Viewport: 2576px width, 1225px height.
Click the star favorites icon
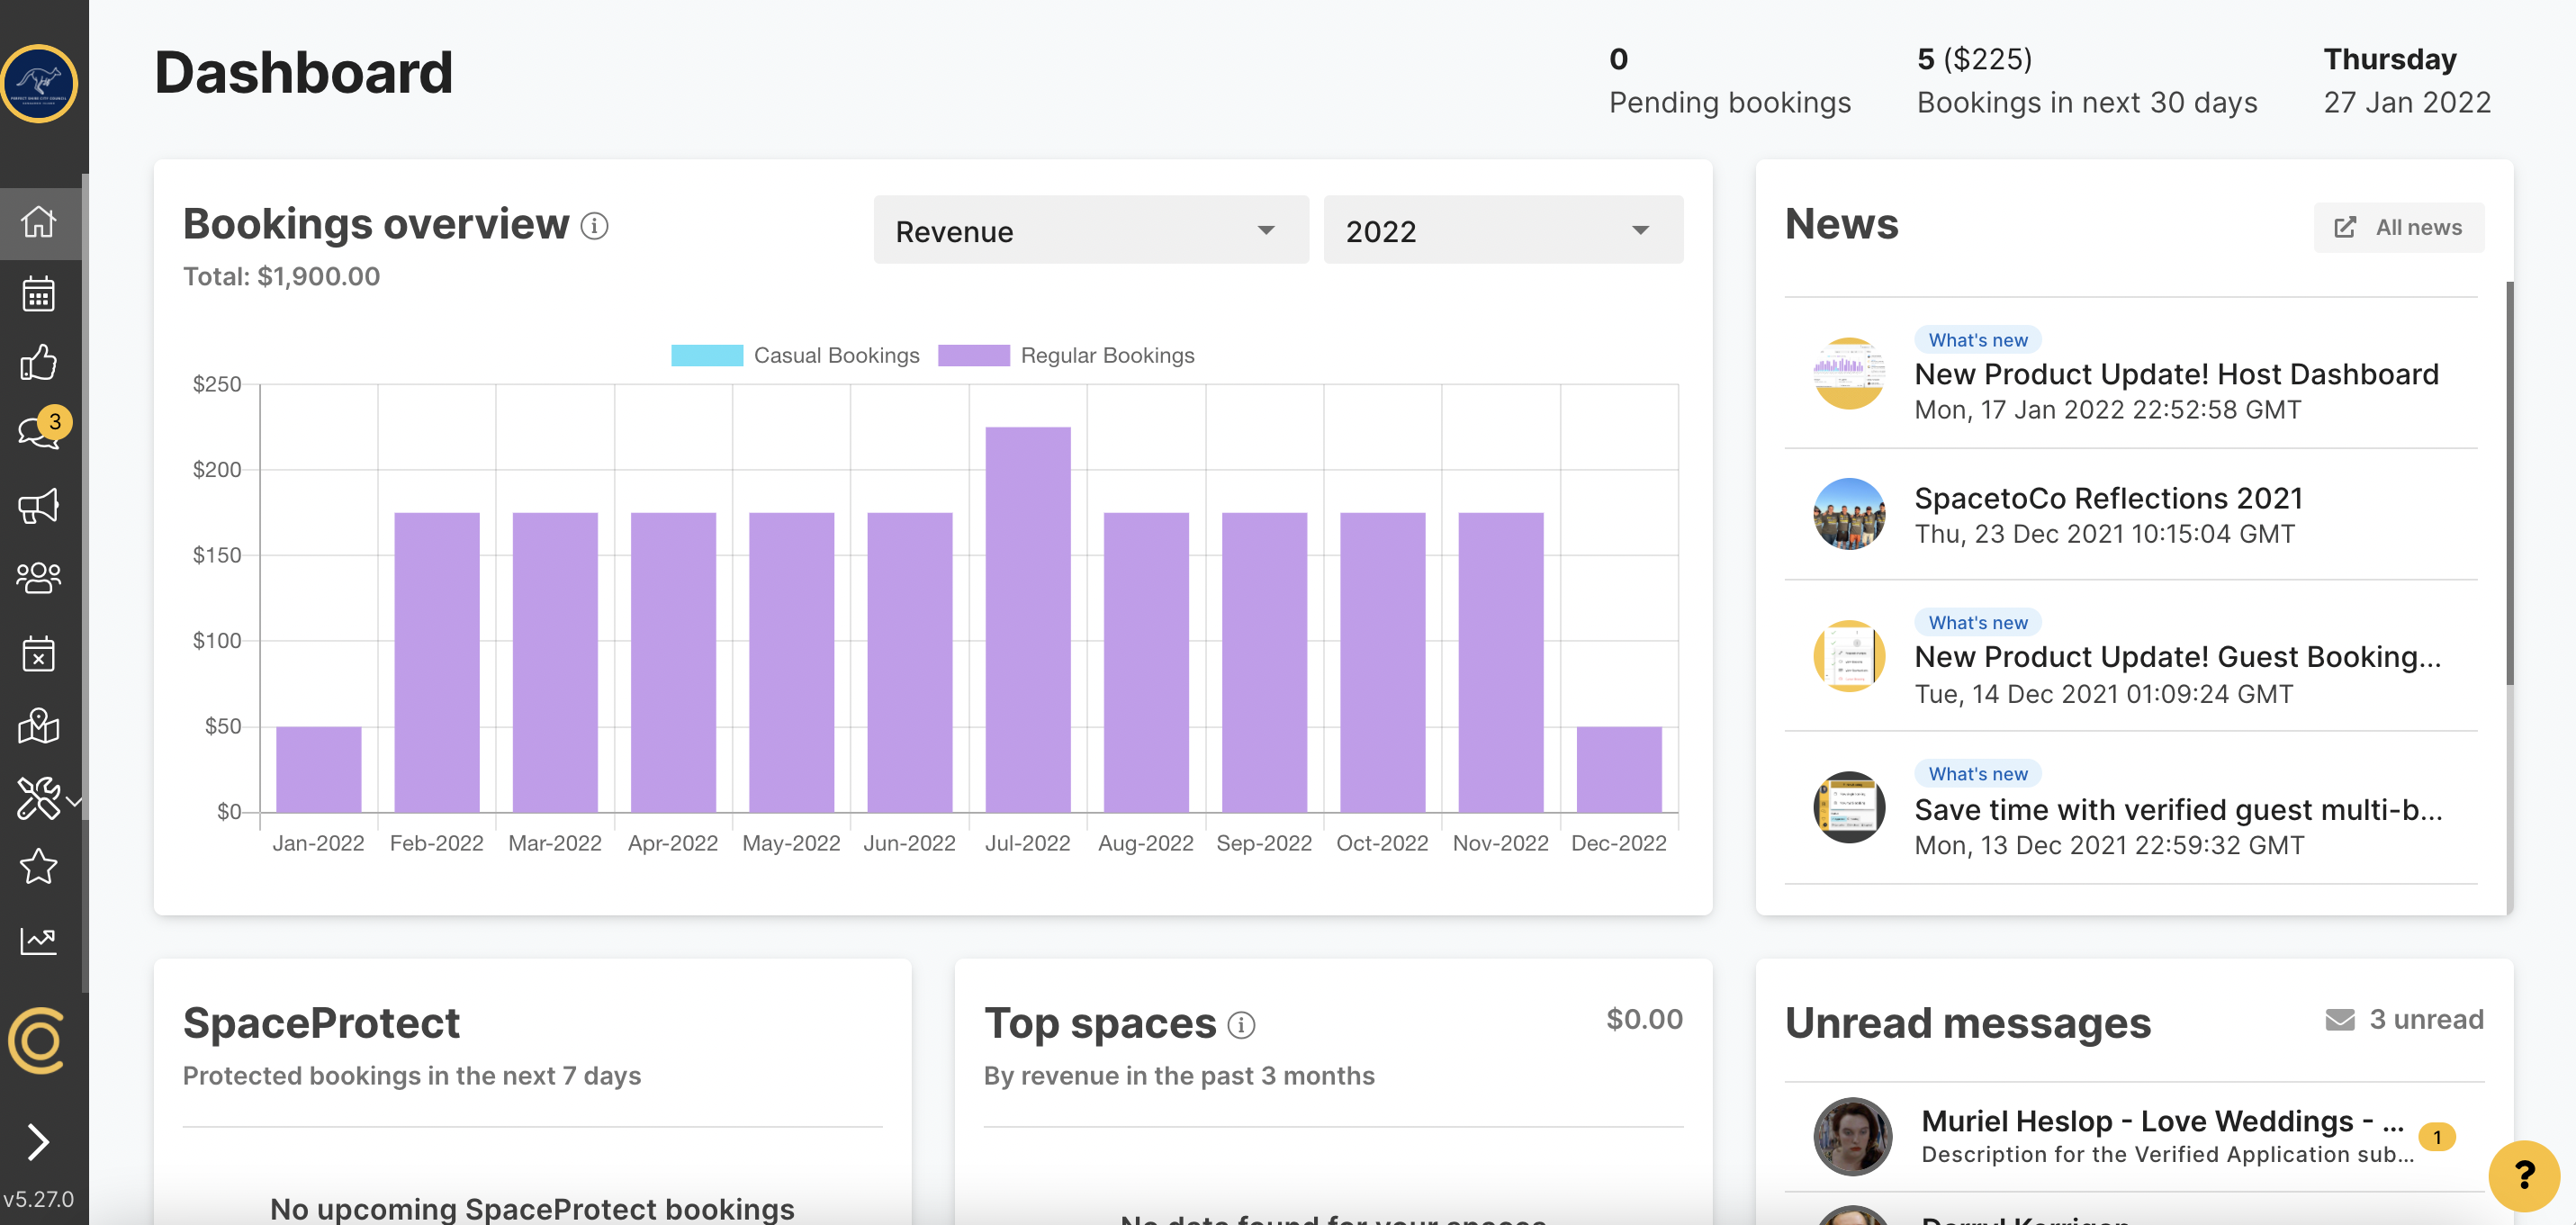[x=39, y=866]
